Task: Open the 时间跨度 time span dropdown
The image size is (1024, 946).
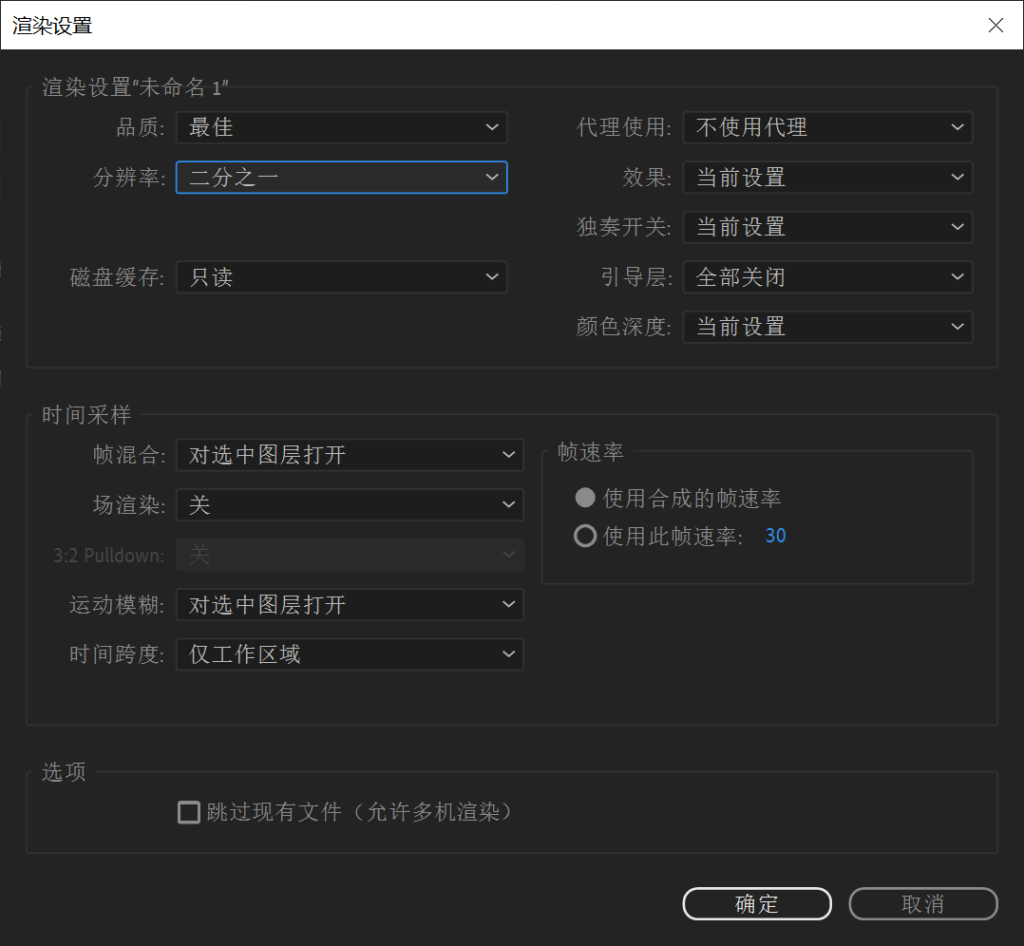Action: [349, 655]
